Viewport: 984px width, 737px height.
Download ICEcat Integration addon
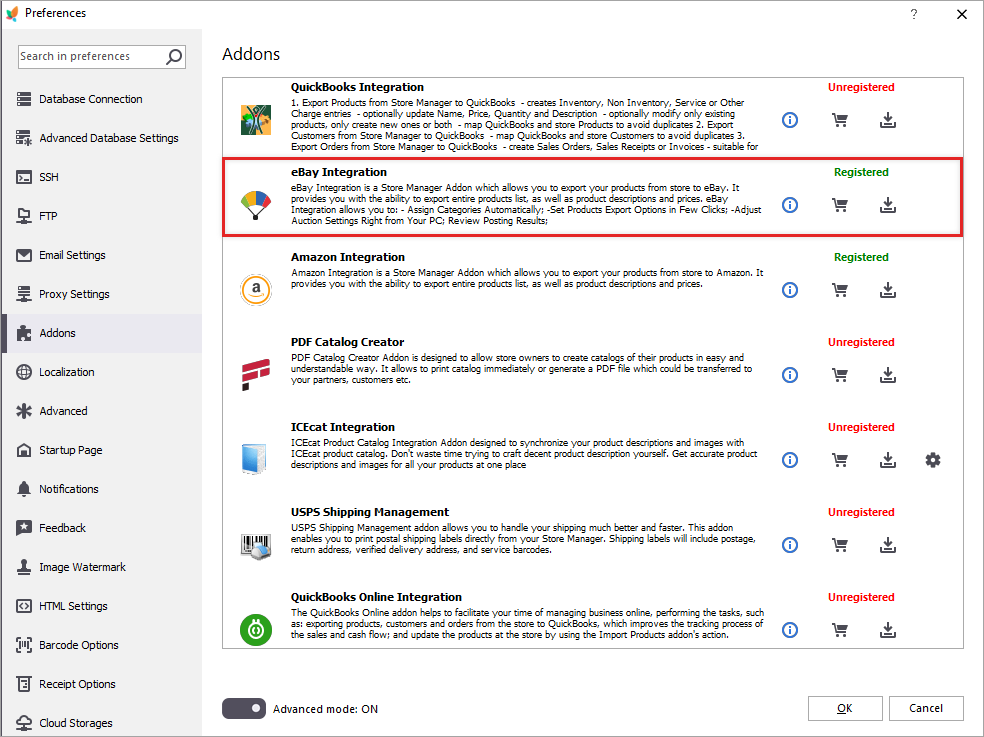click(x=887, y=460)
